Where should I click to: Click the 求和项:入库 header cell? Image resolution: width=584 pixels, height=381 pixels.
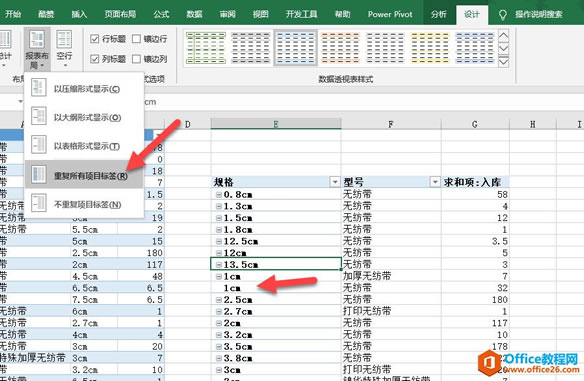[x=475, y=182]
